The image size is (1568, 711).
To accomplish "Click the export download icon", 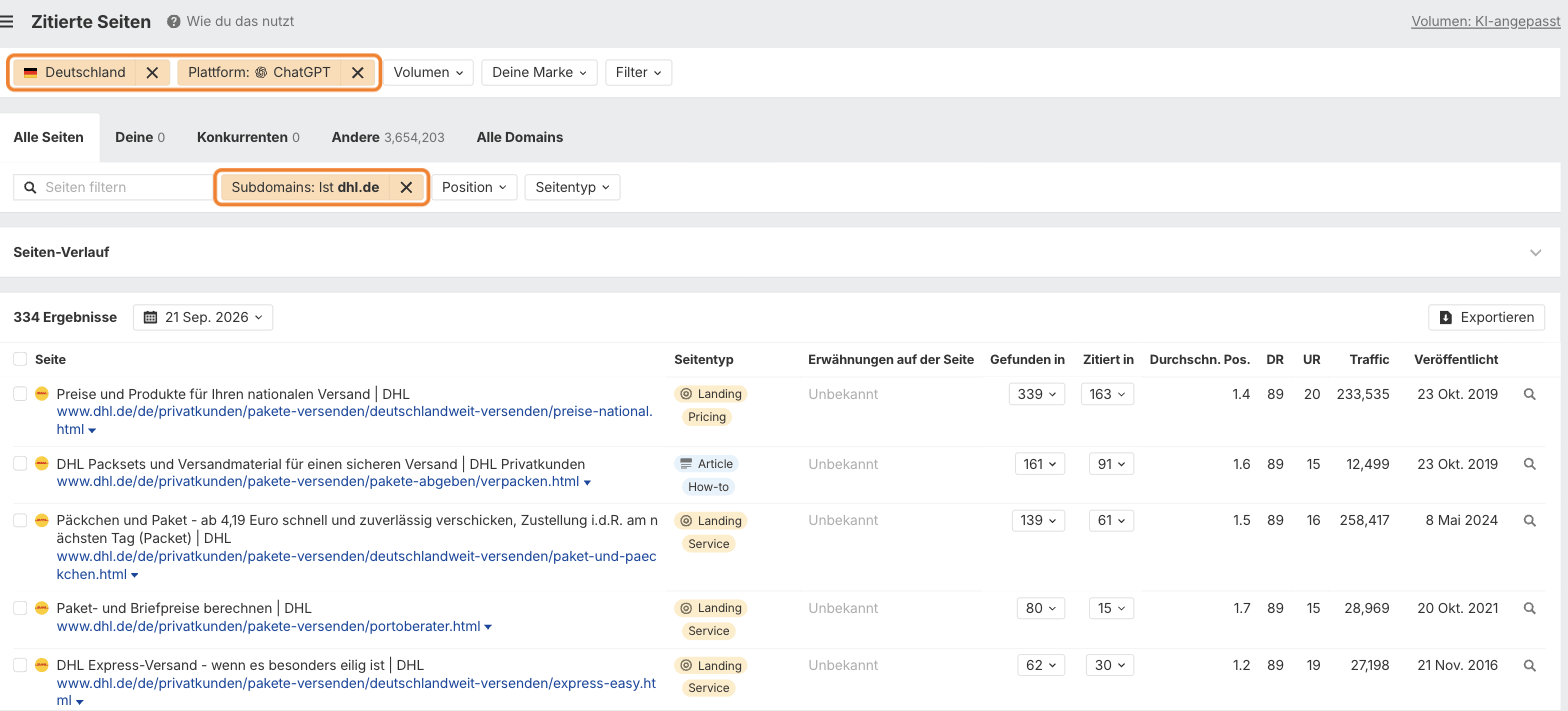I will point(1445,317).
